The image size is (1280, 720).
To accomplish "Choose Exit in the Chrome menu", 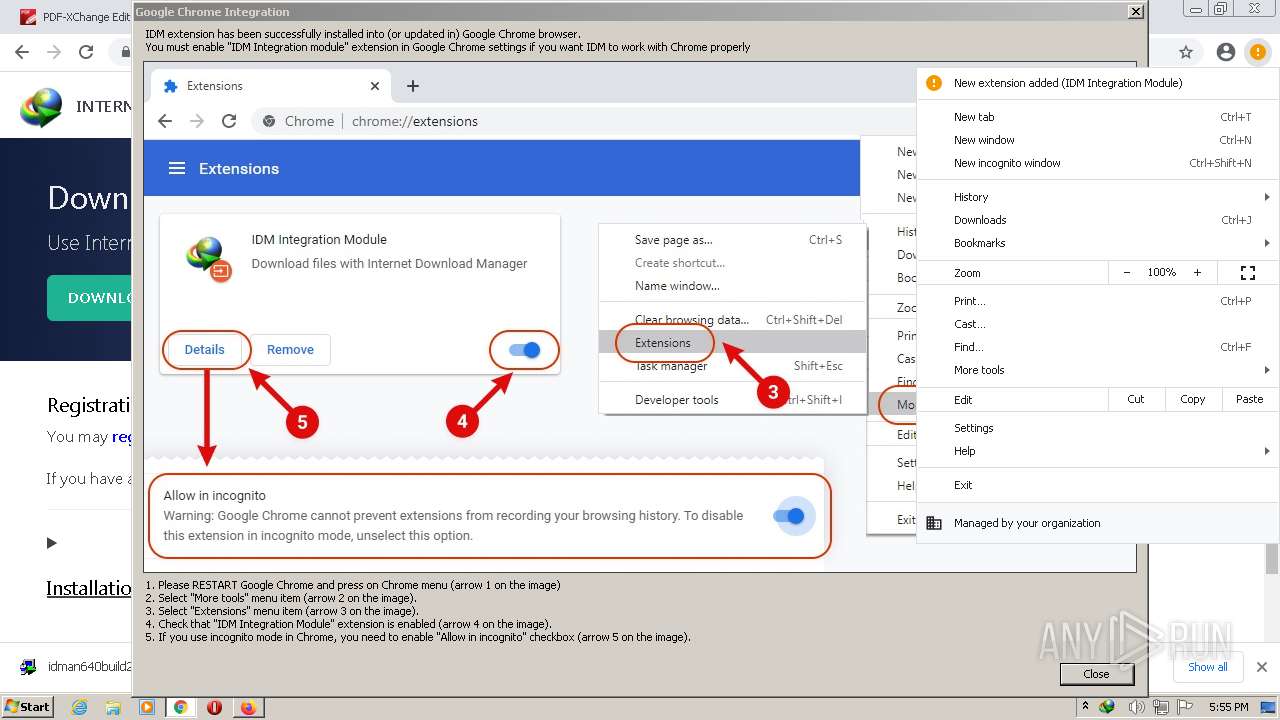I will pos(1098,485).
